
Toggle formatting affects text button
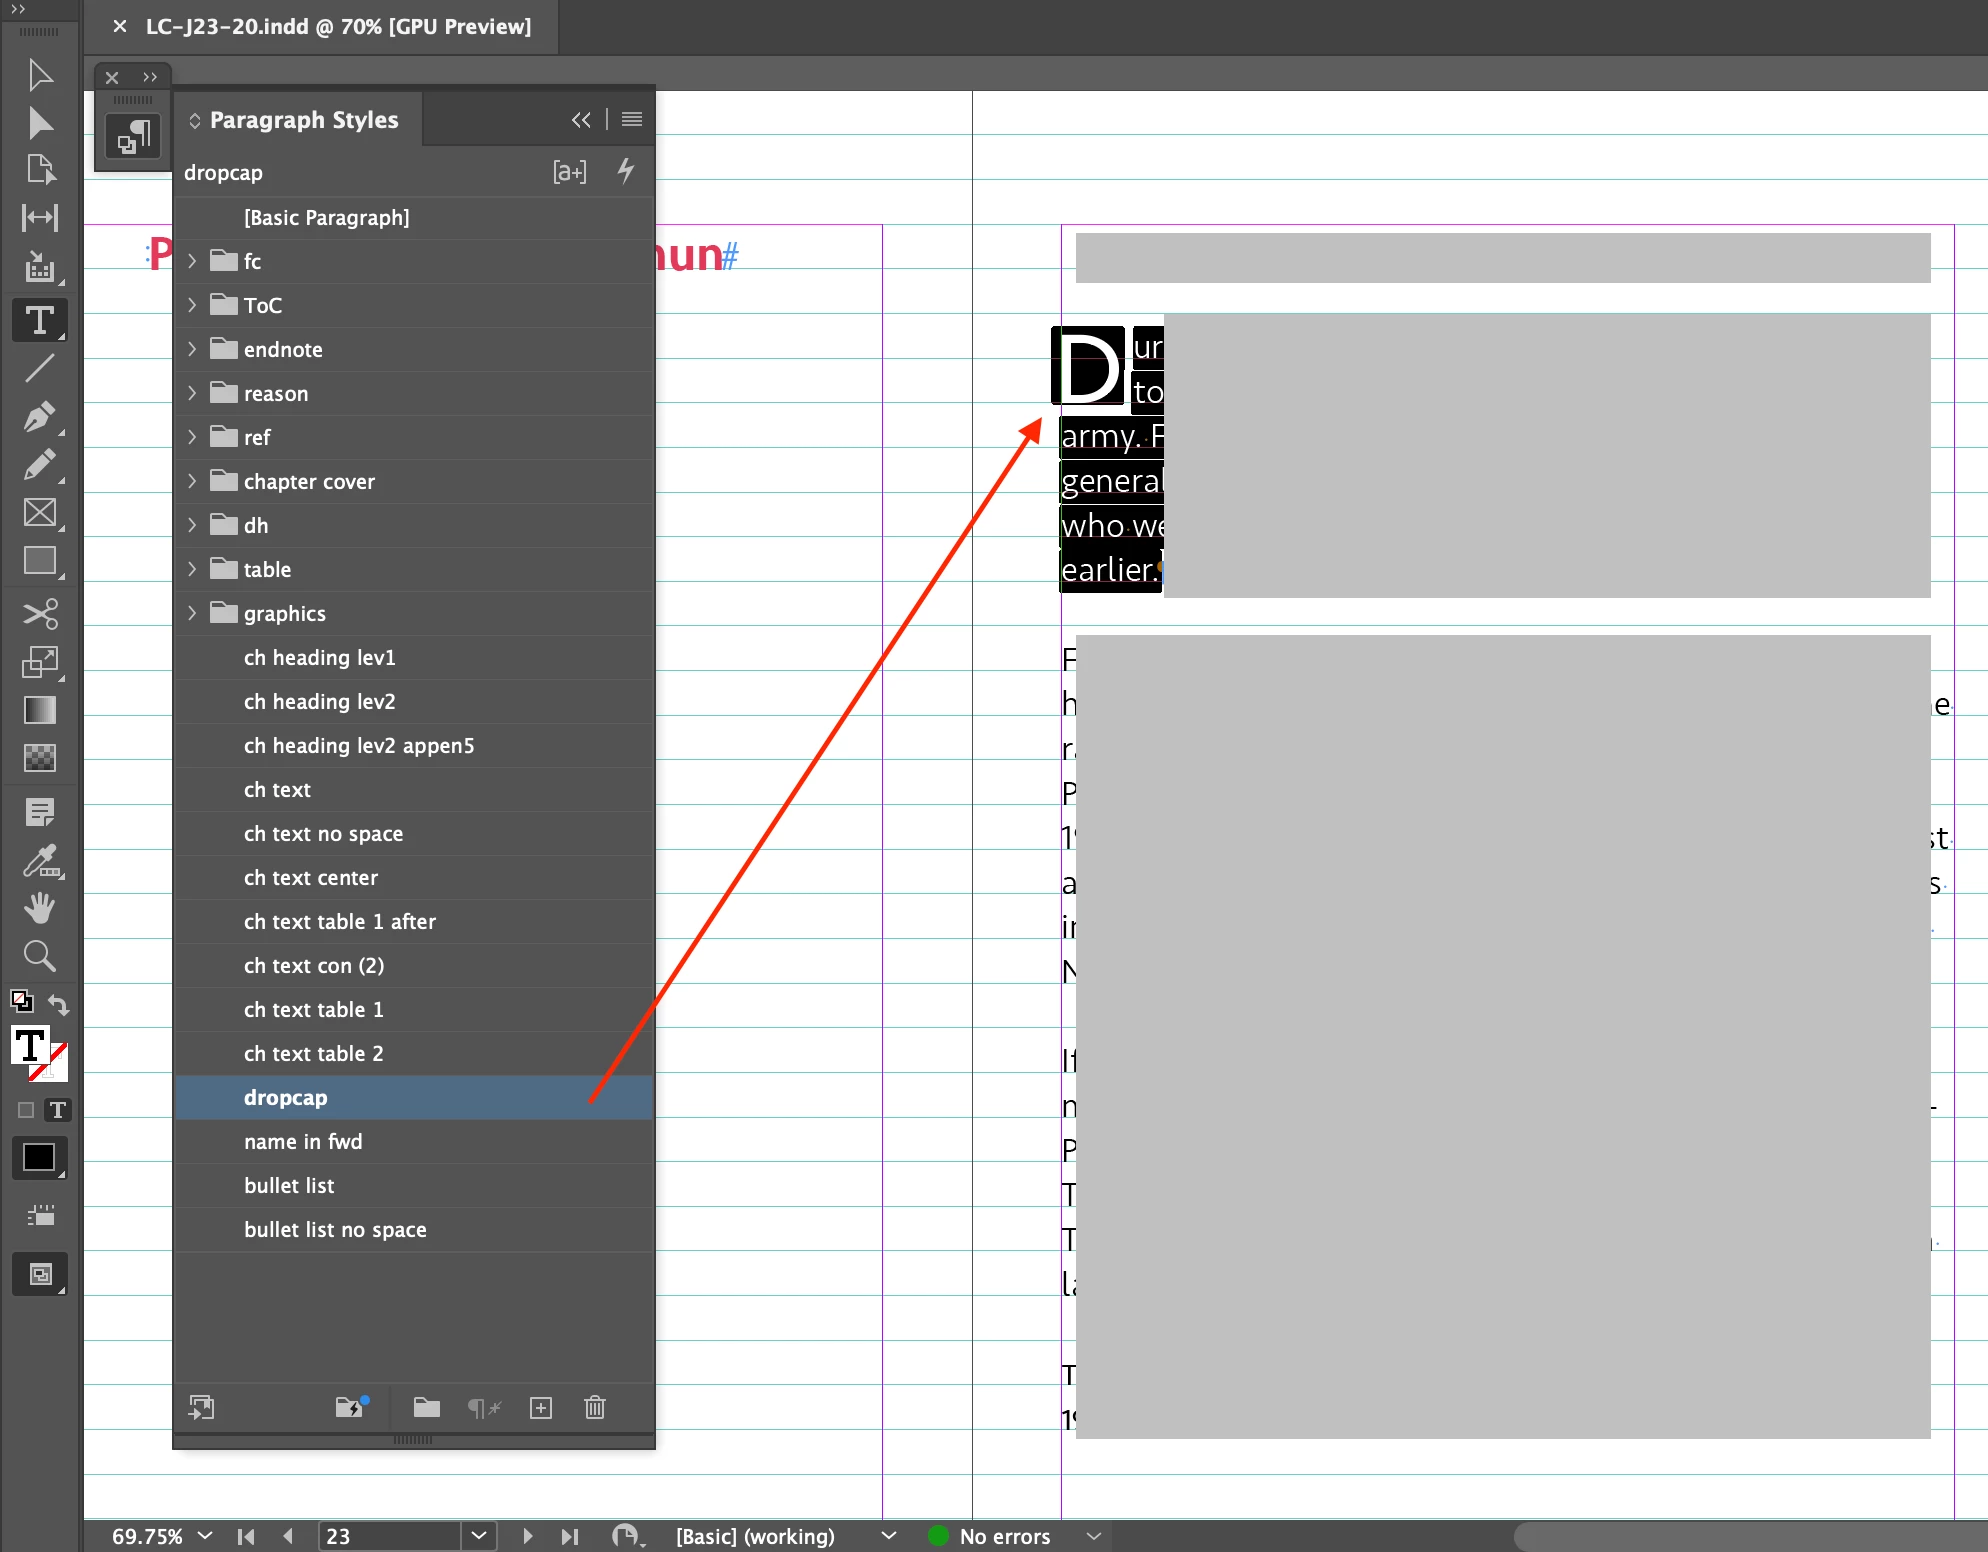pyautogui.click(x=58, y=1110)
